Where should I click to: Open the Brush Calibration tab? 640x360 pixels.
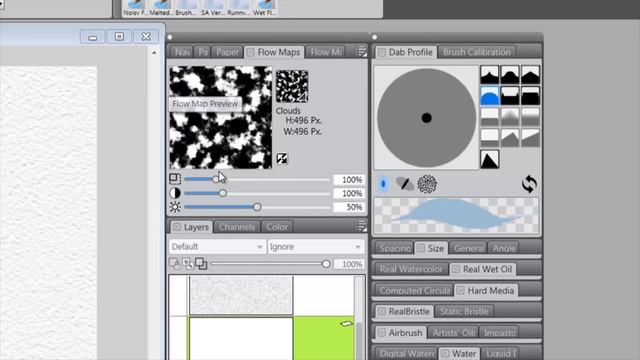tap(476, 52)
